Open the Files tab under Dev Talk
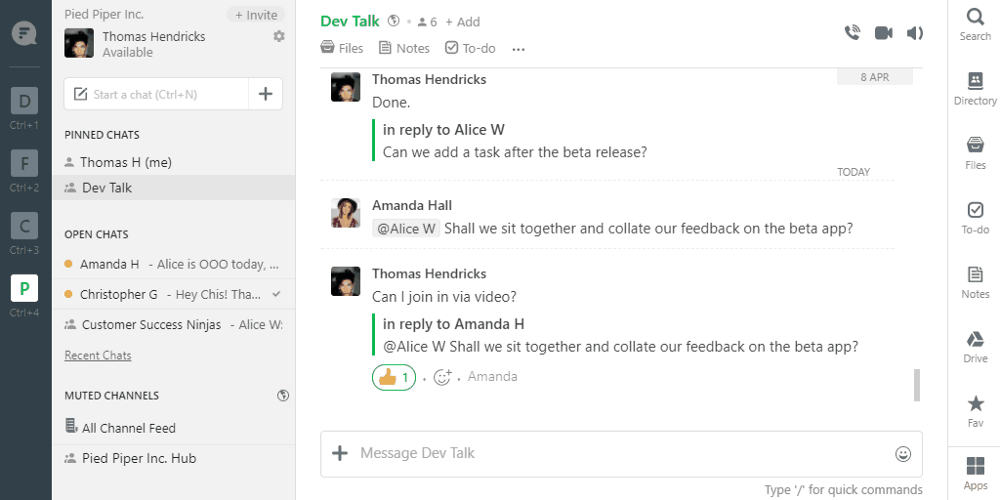The height and width of the screenshot is (500, 1000). point(342,48)
